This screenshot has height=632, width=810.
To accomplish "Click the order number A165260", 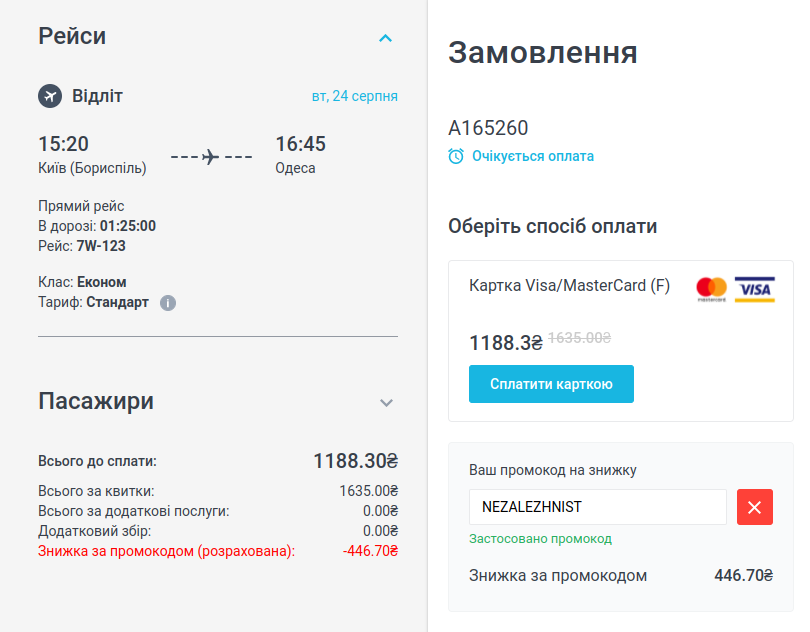I will click(x=488, y=128).
